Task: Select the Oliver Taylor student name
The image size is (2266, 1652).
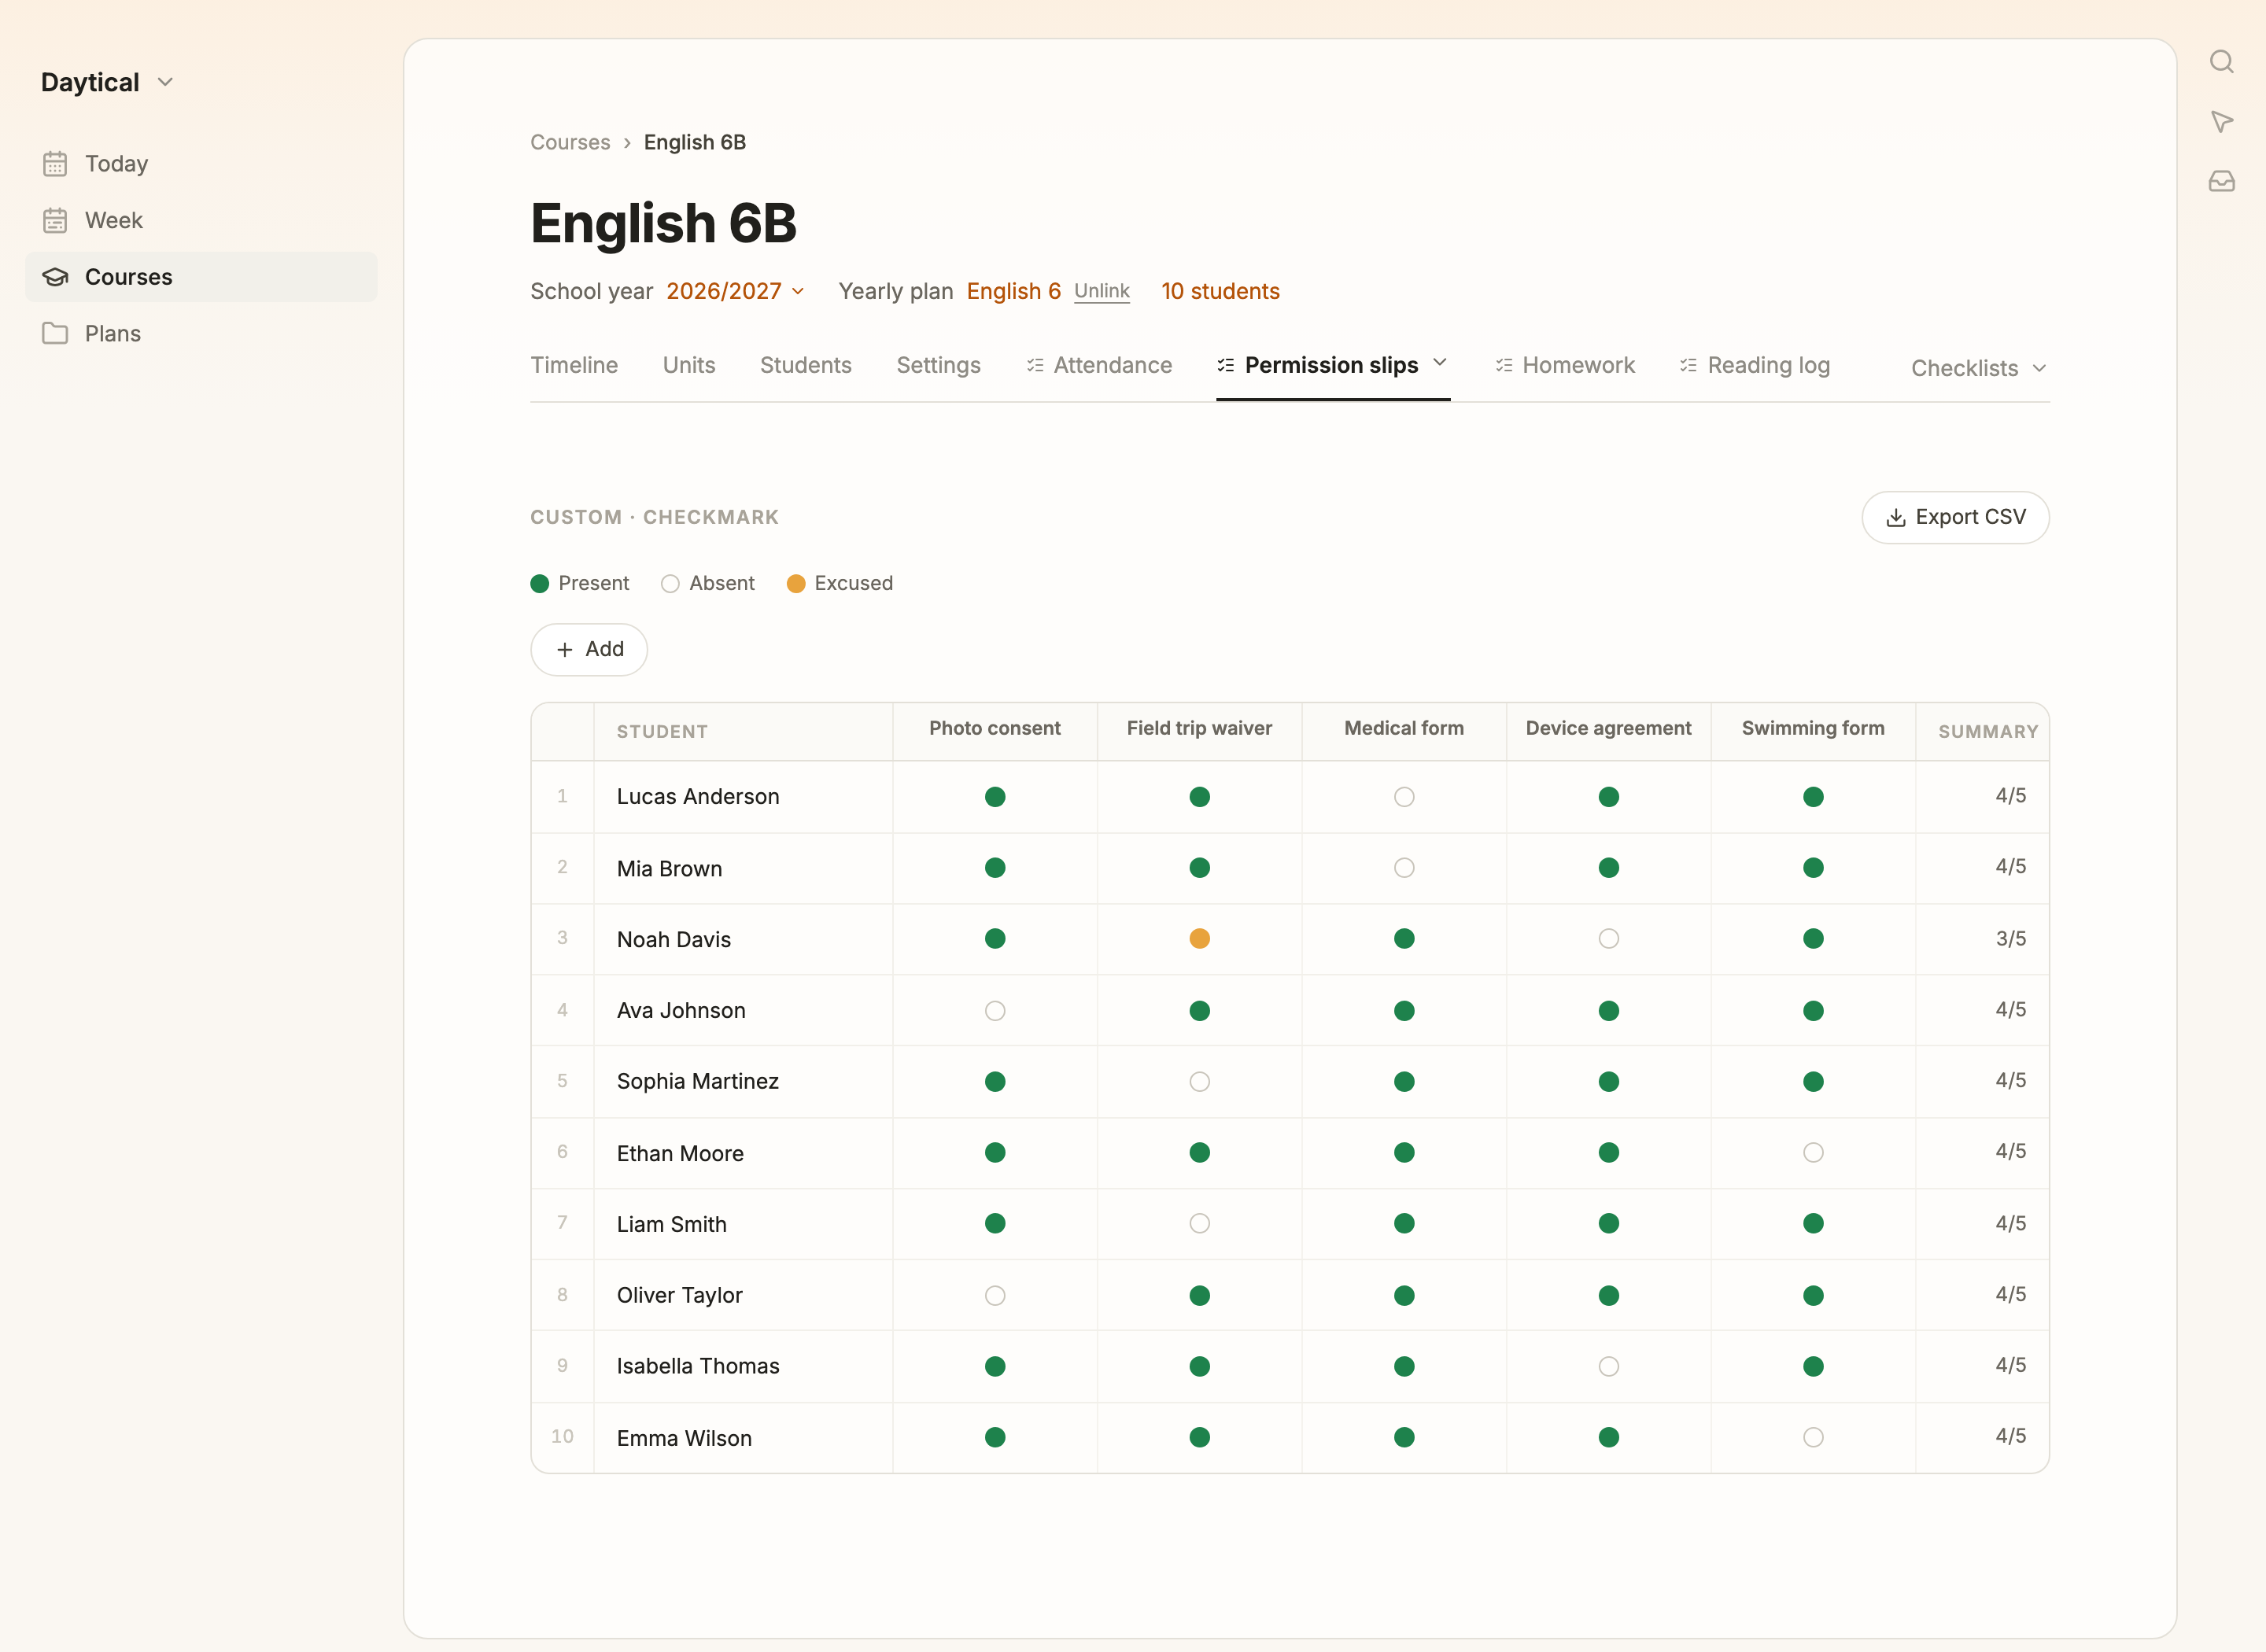Action: pyautogui.click(x=680, y=1296)
